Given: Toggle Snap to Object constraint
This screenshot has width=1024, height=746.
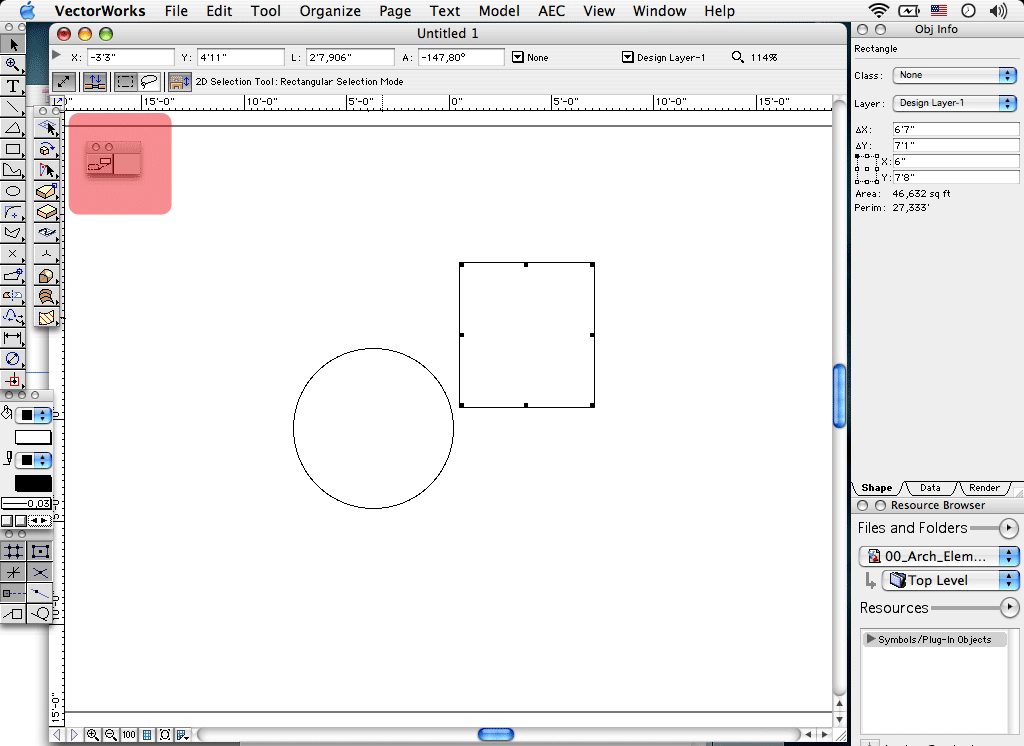Looking at the screenshot, I should point(39,551).
